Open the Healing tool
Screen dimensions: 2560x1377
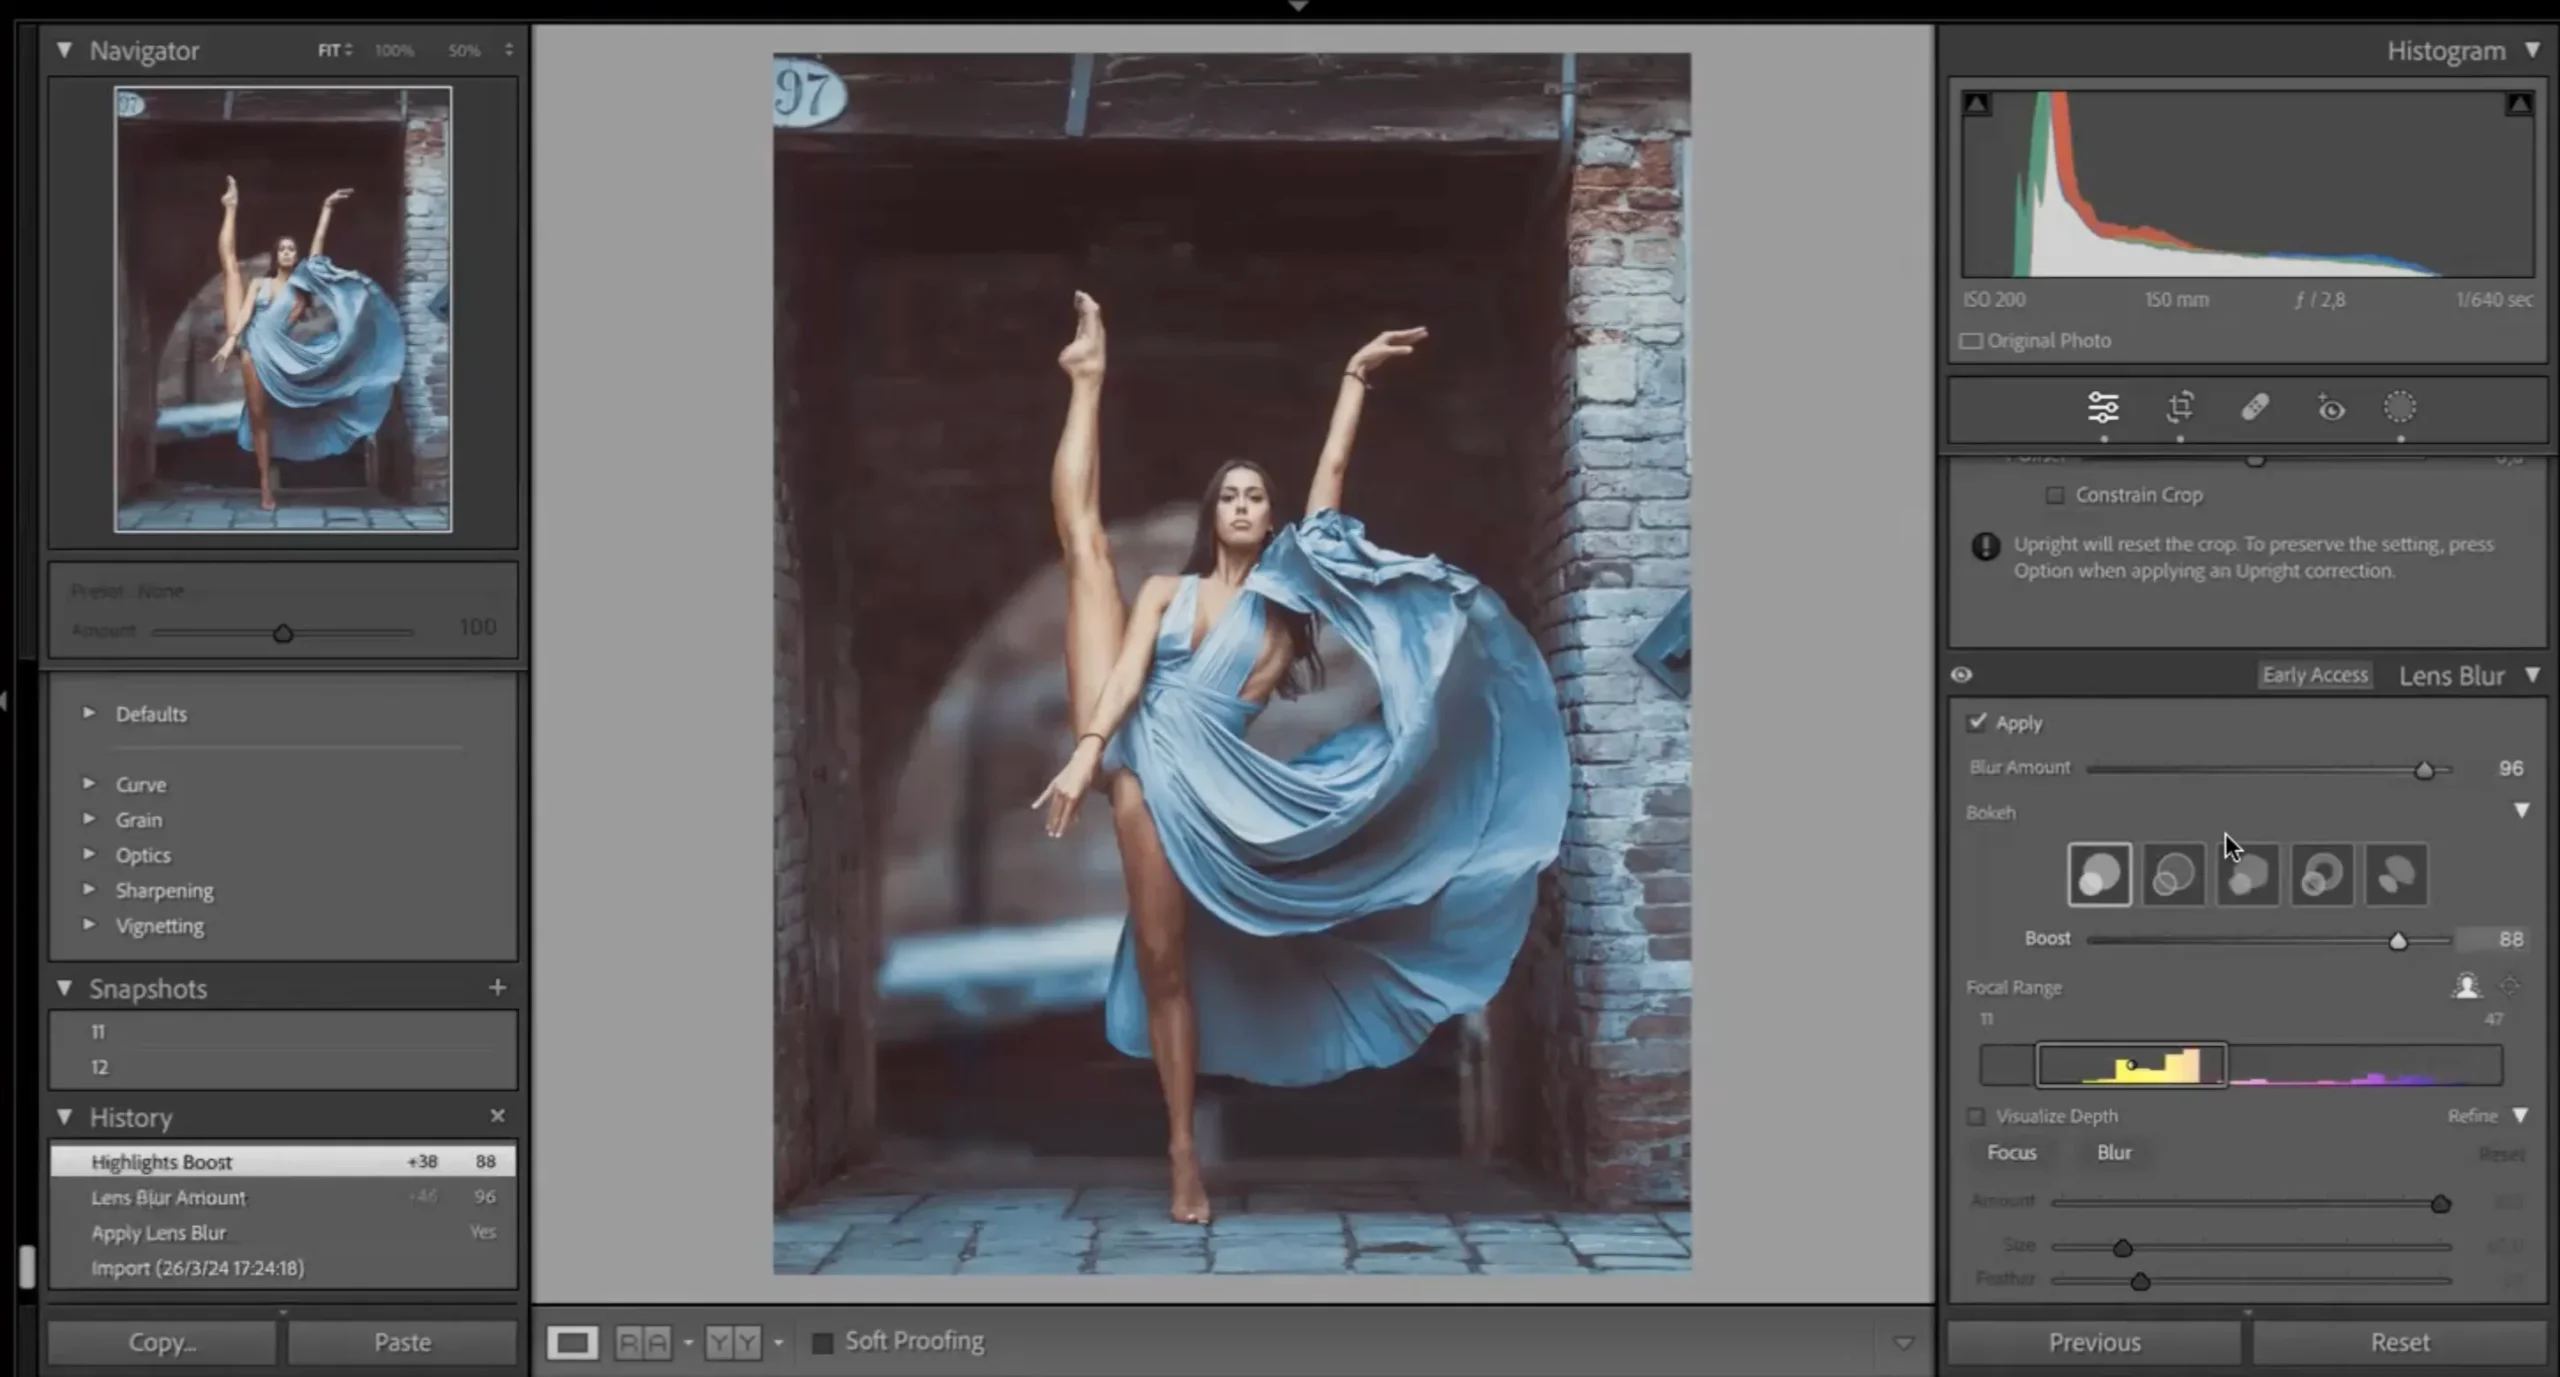2256,408
